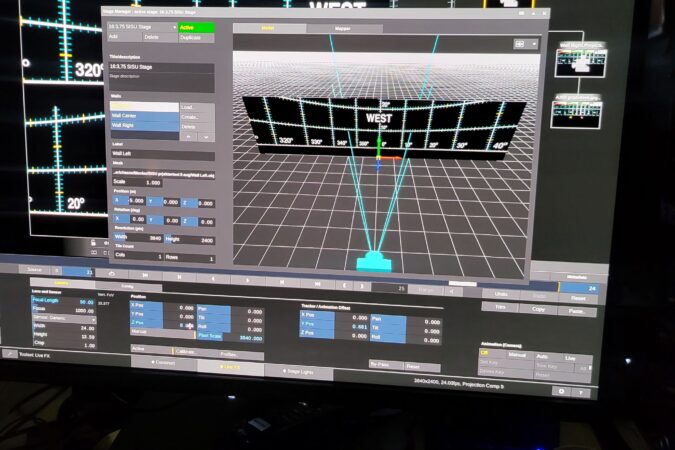This screenshot has height=450, width=675.
Task: Click the move wall up arrow
Action: (x=190, y=136)
